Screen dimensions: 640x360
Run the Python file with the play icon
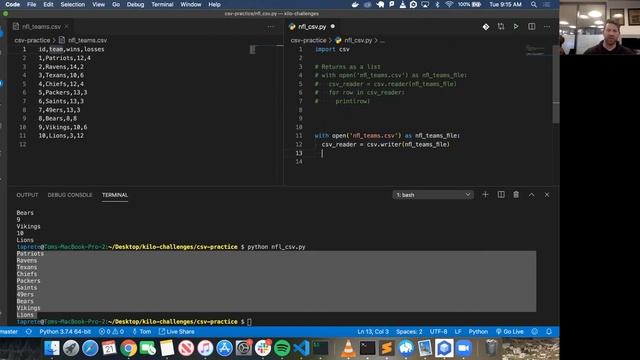(516, 27)
